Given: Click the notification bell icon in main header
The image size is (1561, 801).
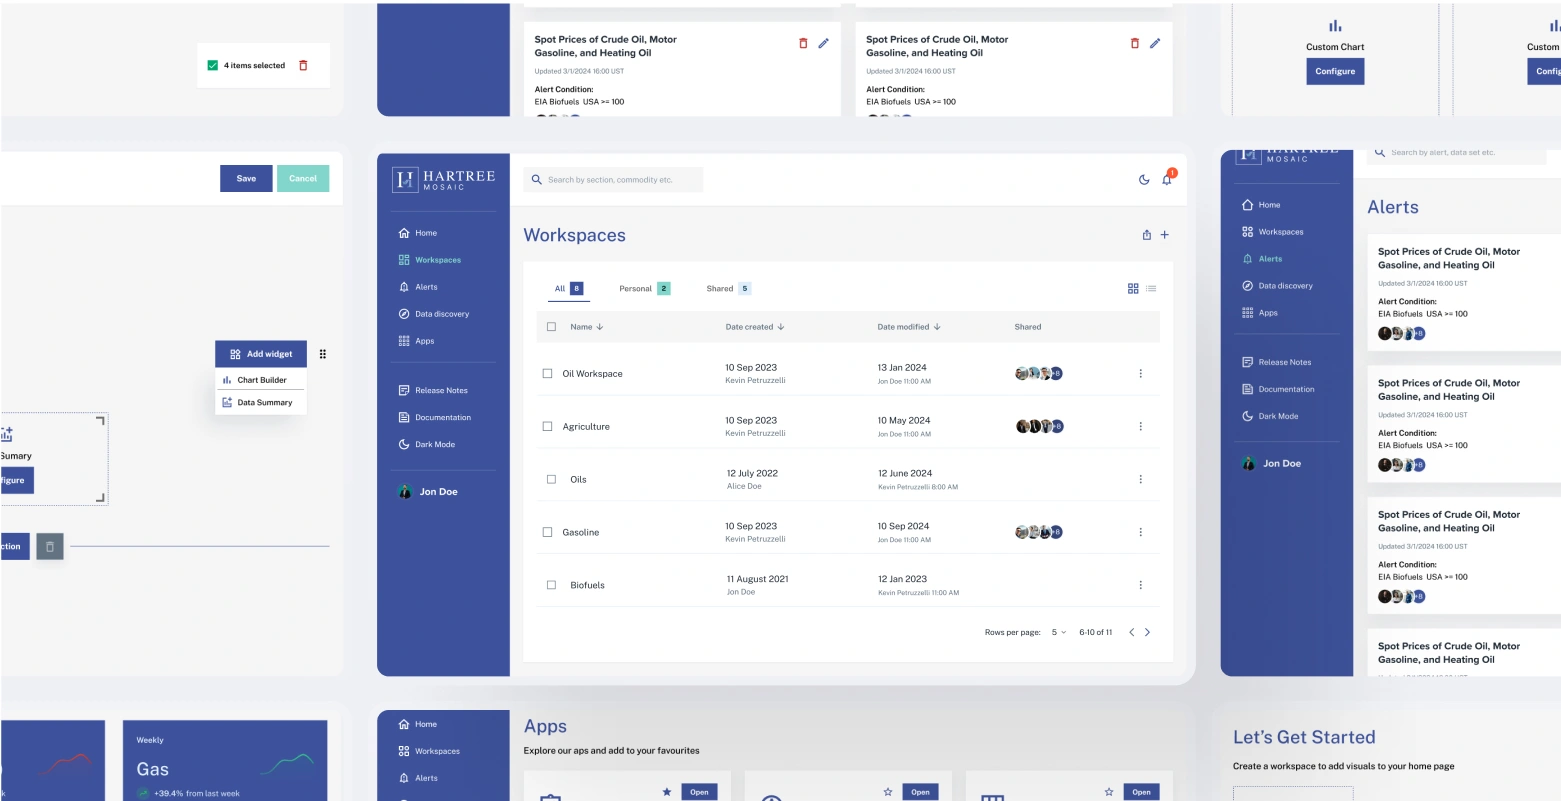Looking at the screenshot, I should (1166, 180).
